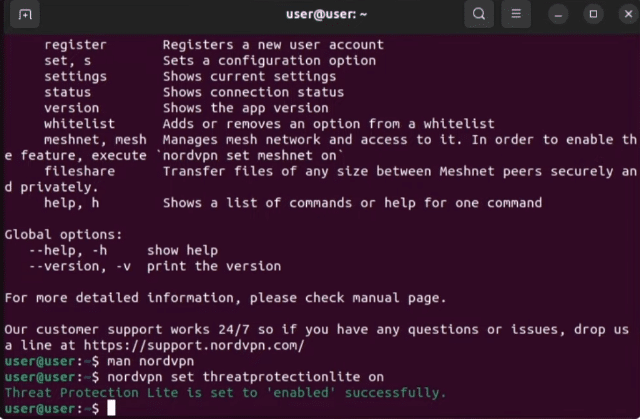Open the terminal search

coord(479,14)
